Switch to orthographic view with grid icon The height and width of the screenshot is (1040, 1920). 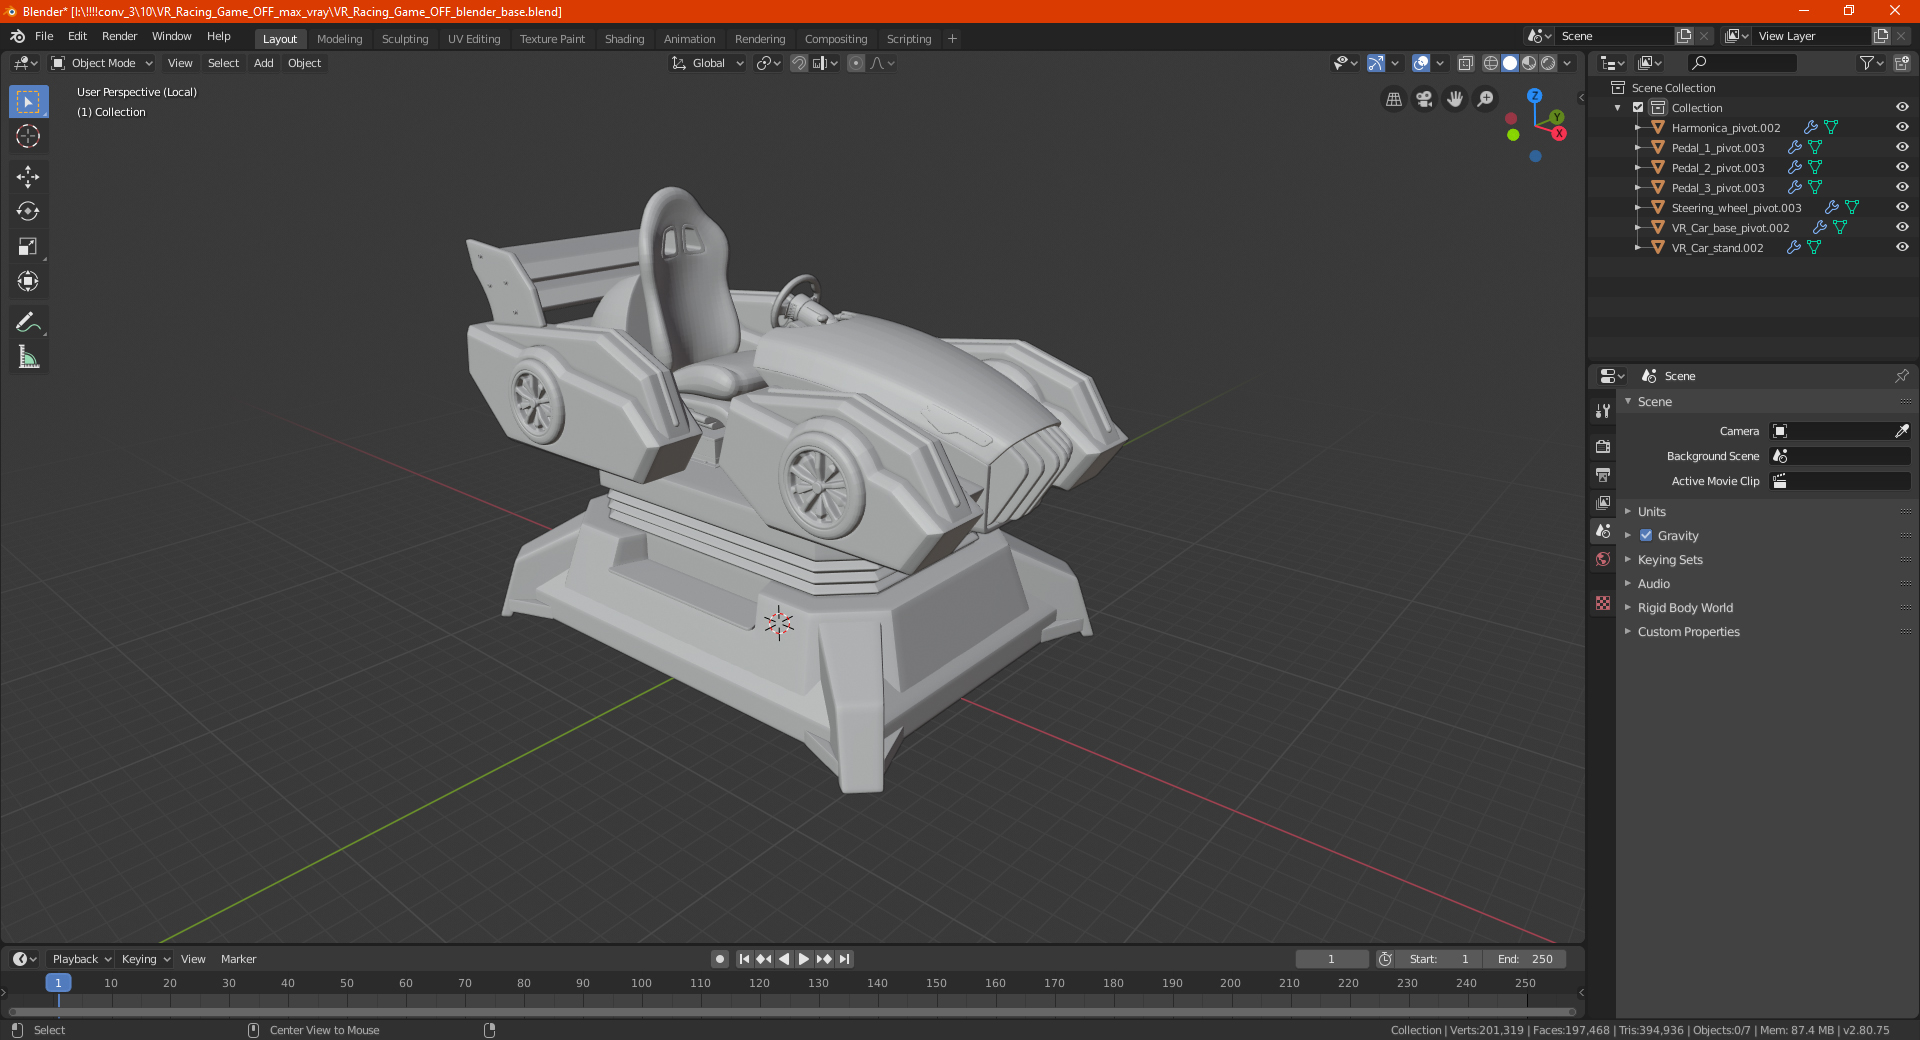tap(1393, 99)
